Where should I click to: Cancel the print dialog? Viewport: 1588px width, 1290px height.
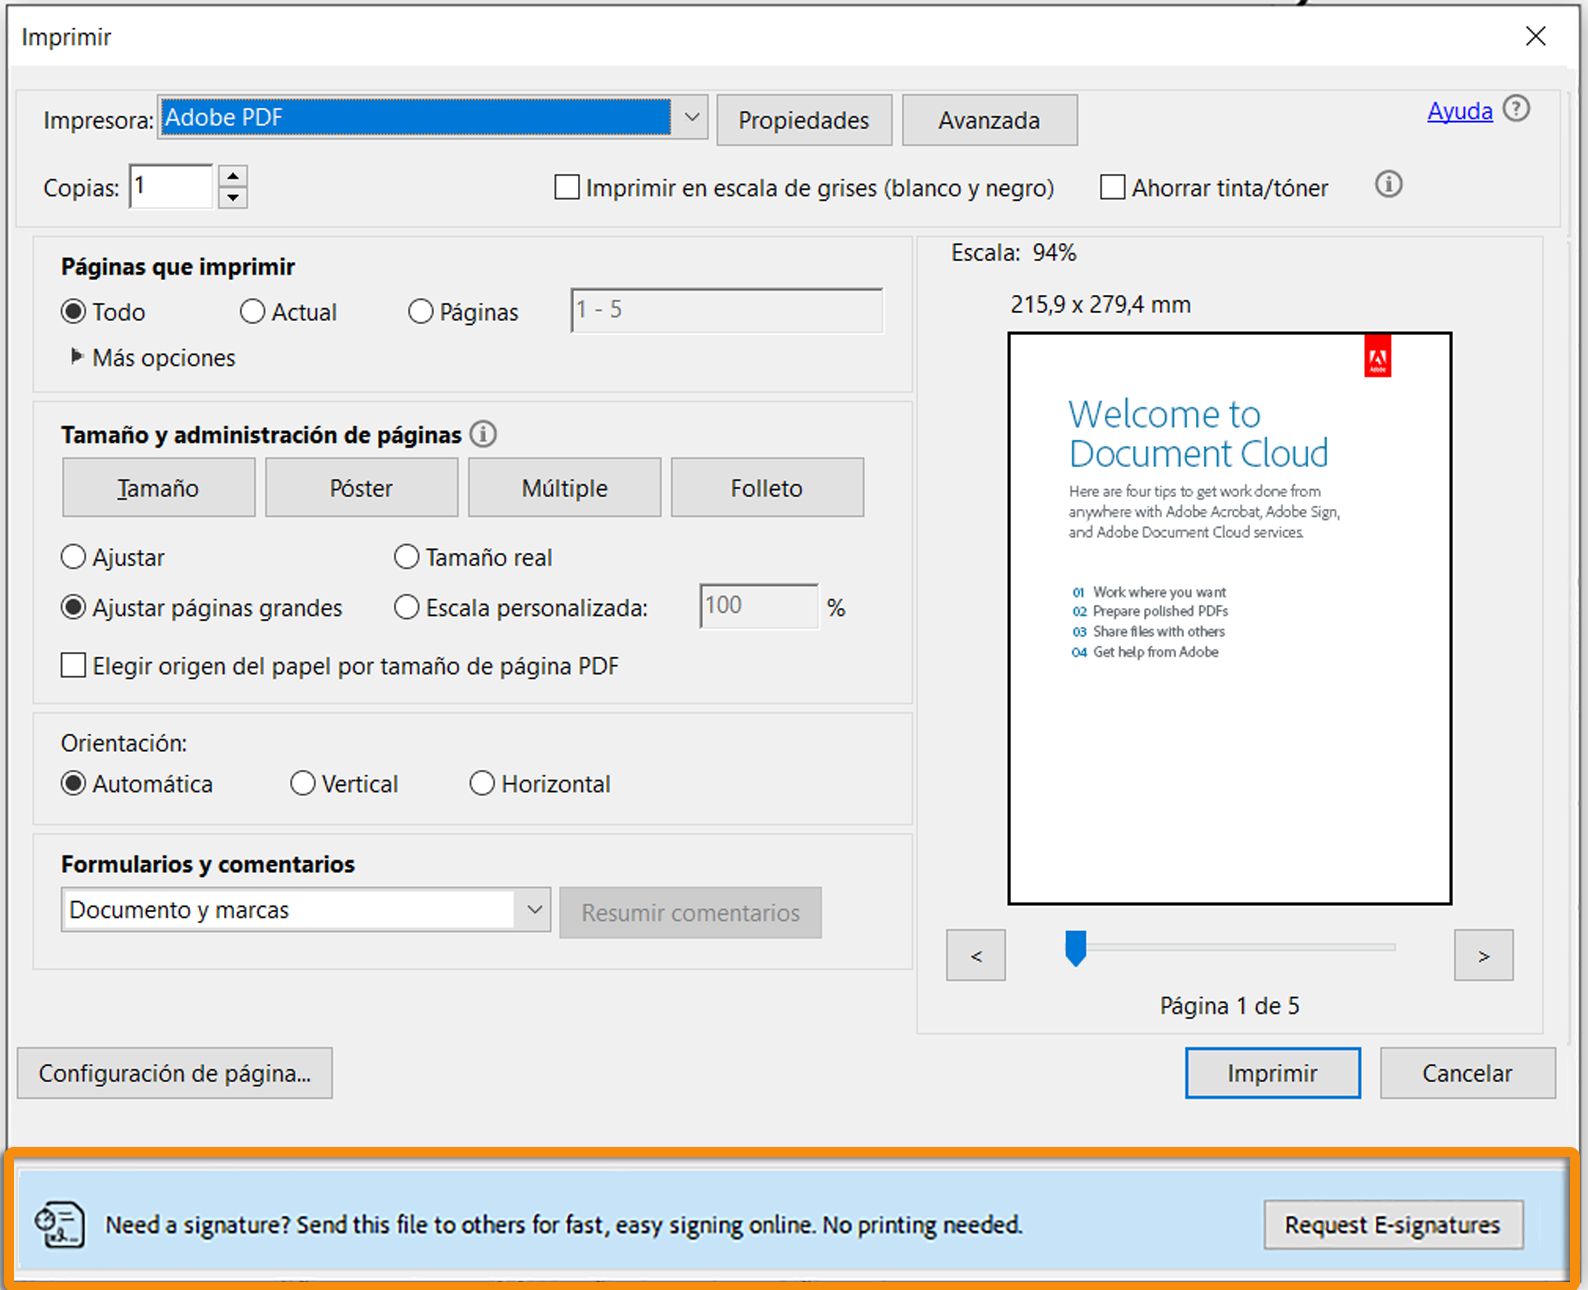(1468, 1073)
